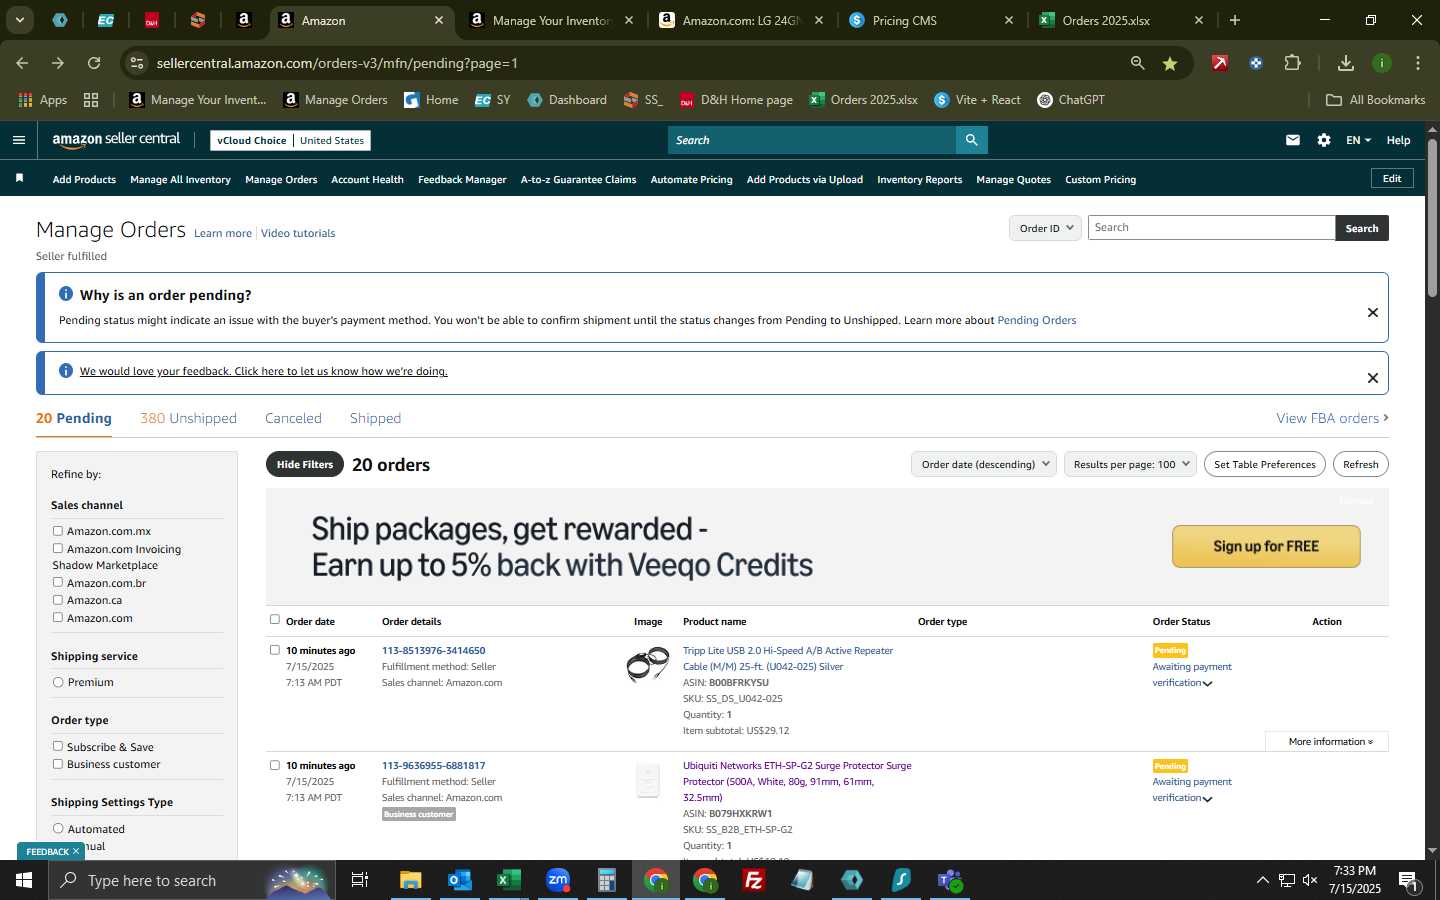The image size is (1440, 900).
Task: Open the Apps bookmark shortcut
Action: click(43, 100)
